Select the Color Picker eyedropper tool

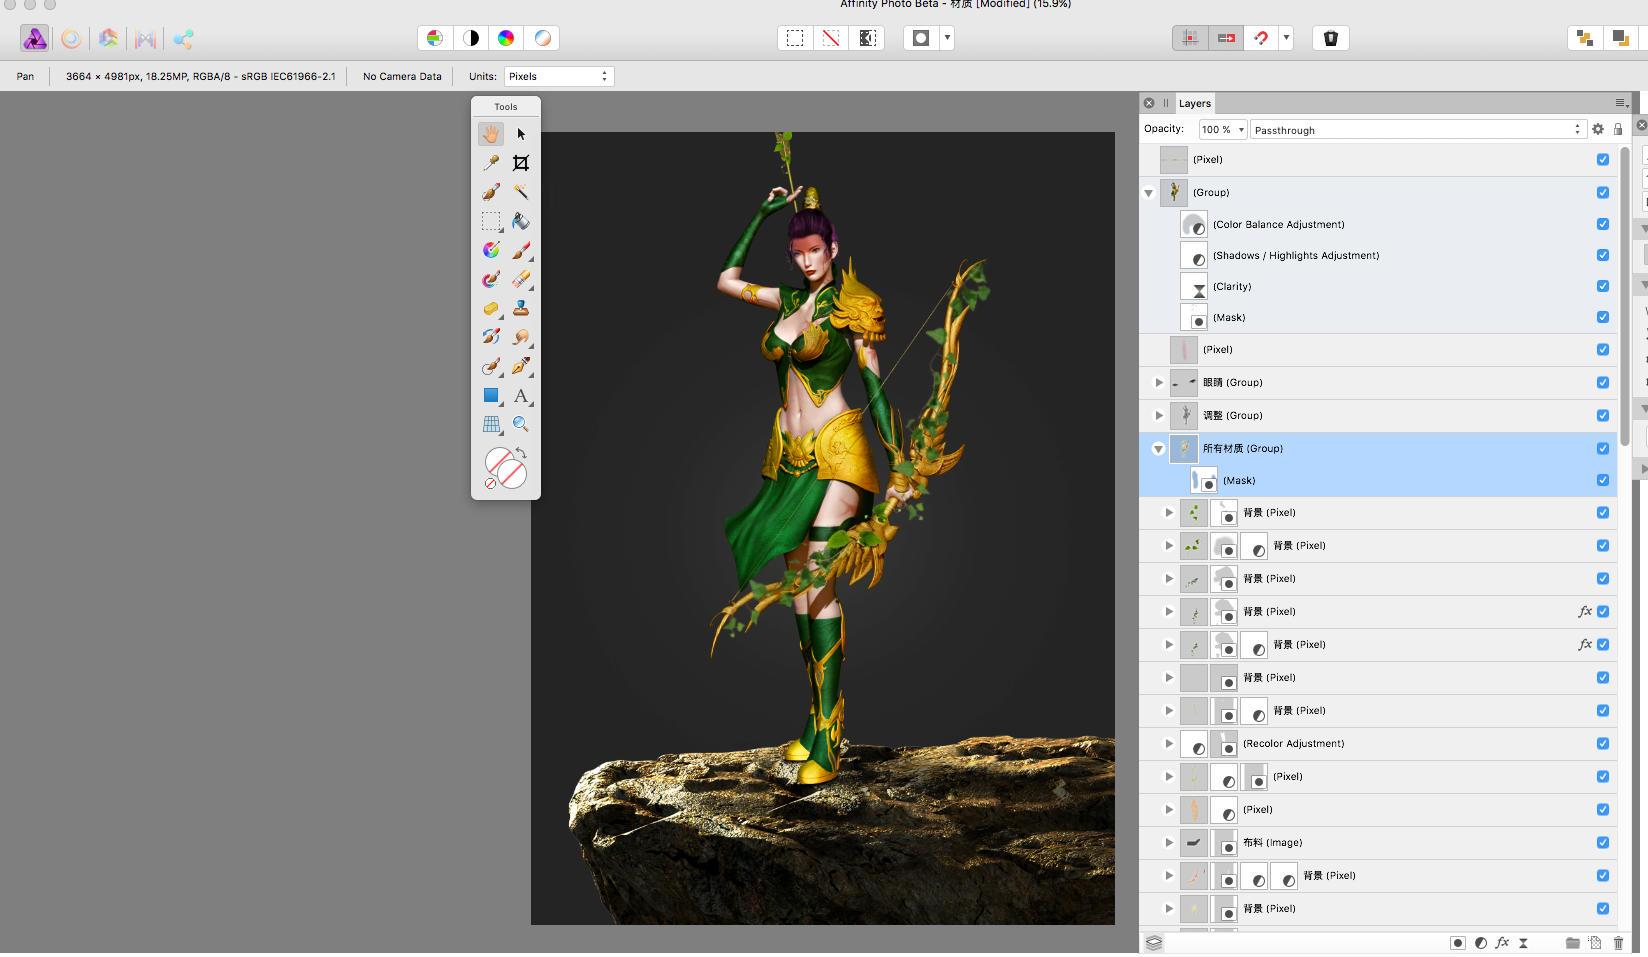coord(491,163)
